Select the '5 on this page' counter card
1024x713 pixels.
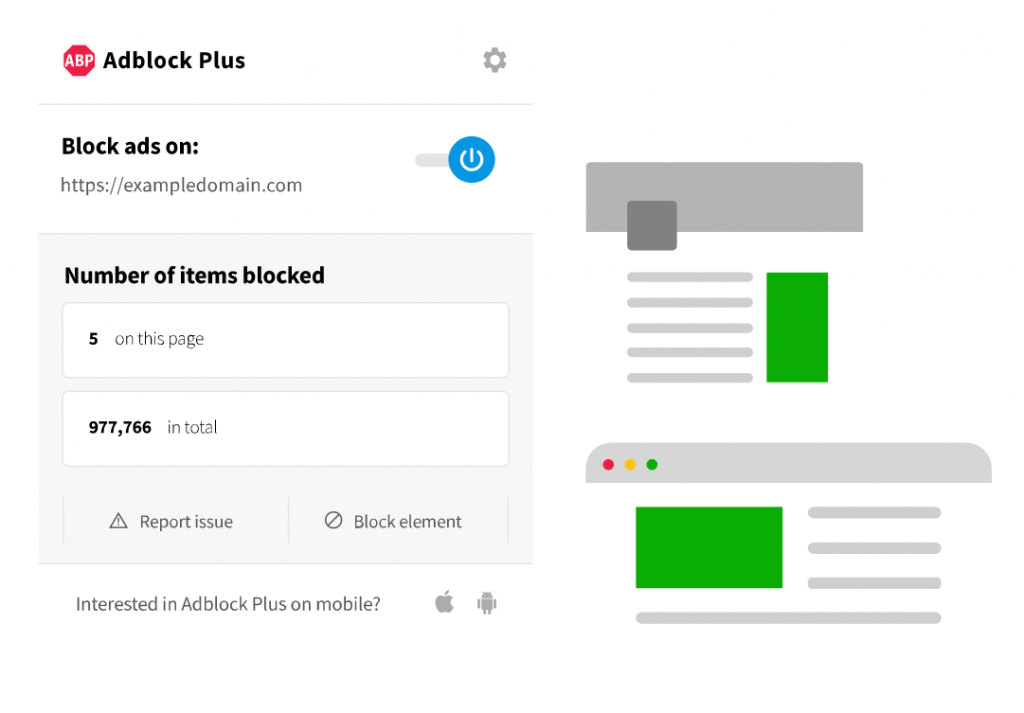[x=285, y=339]
